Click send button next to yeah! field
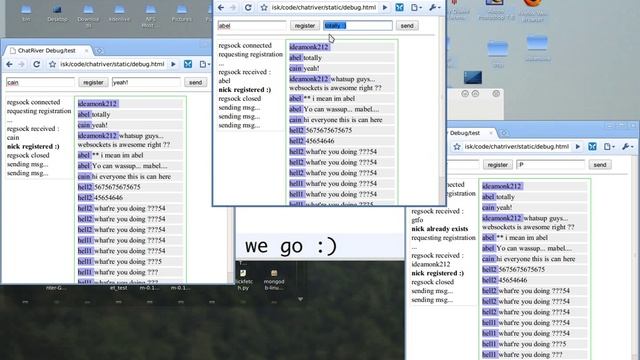This screenshot has width=640, height=360. tap(196, 82)
